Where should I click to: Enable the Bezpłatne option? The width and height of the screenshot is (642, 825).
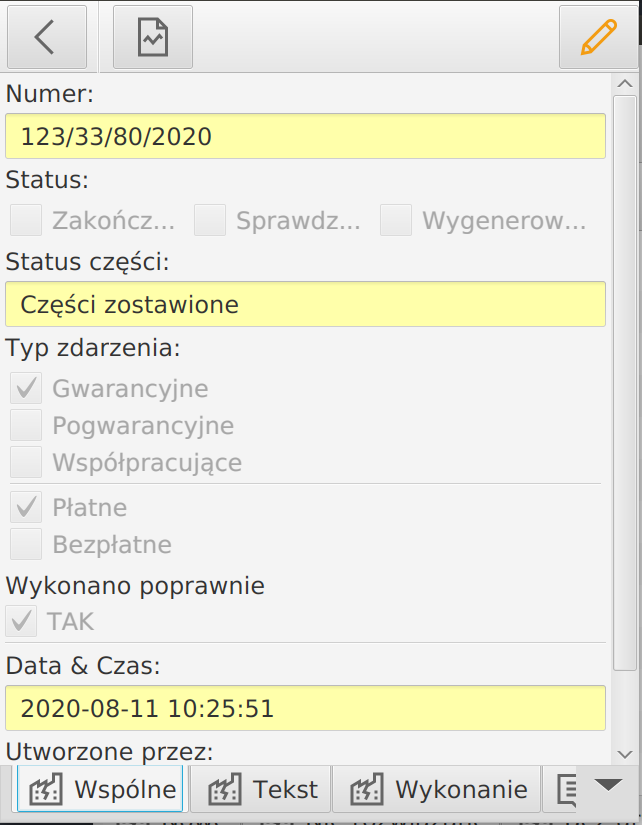pos(24,544)
